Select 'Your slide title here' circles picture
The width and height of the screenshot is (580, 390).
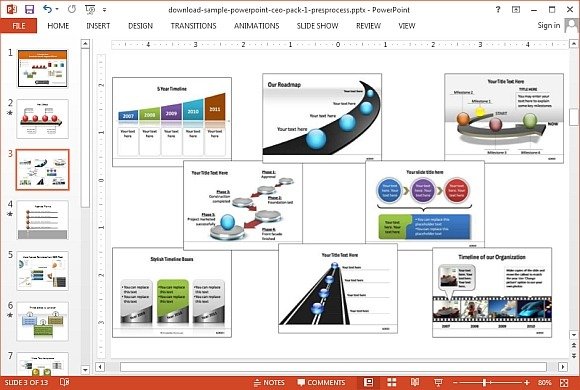tap(425, 205)
